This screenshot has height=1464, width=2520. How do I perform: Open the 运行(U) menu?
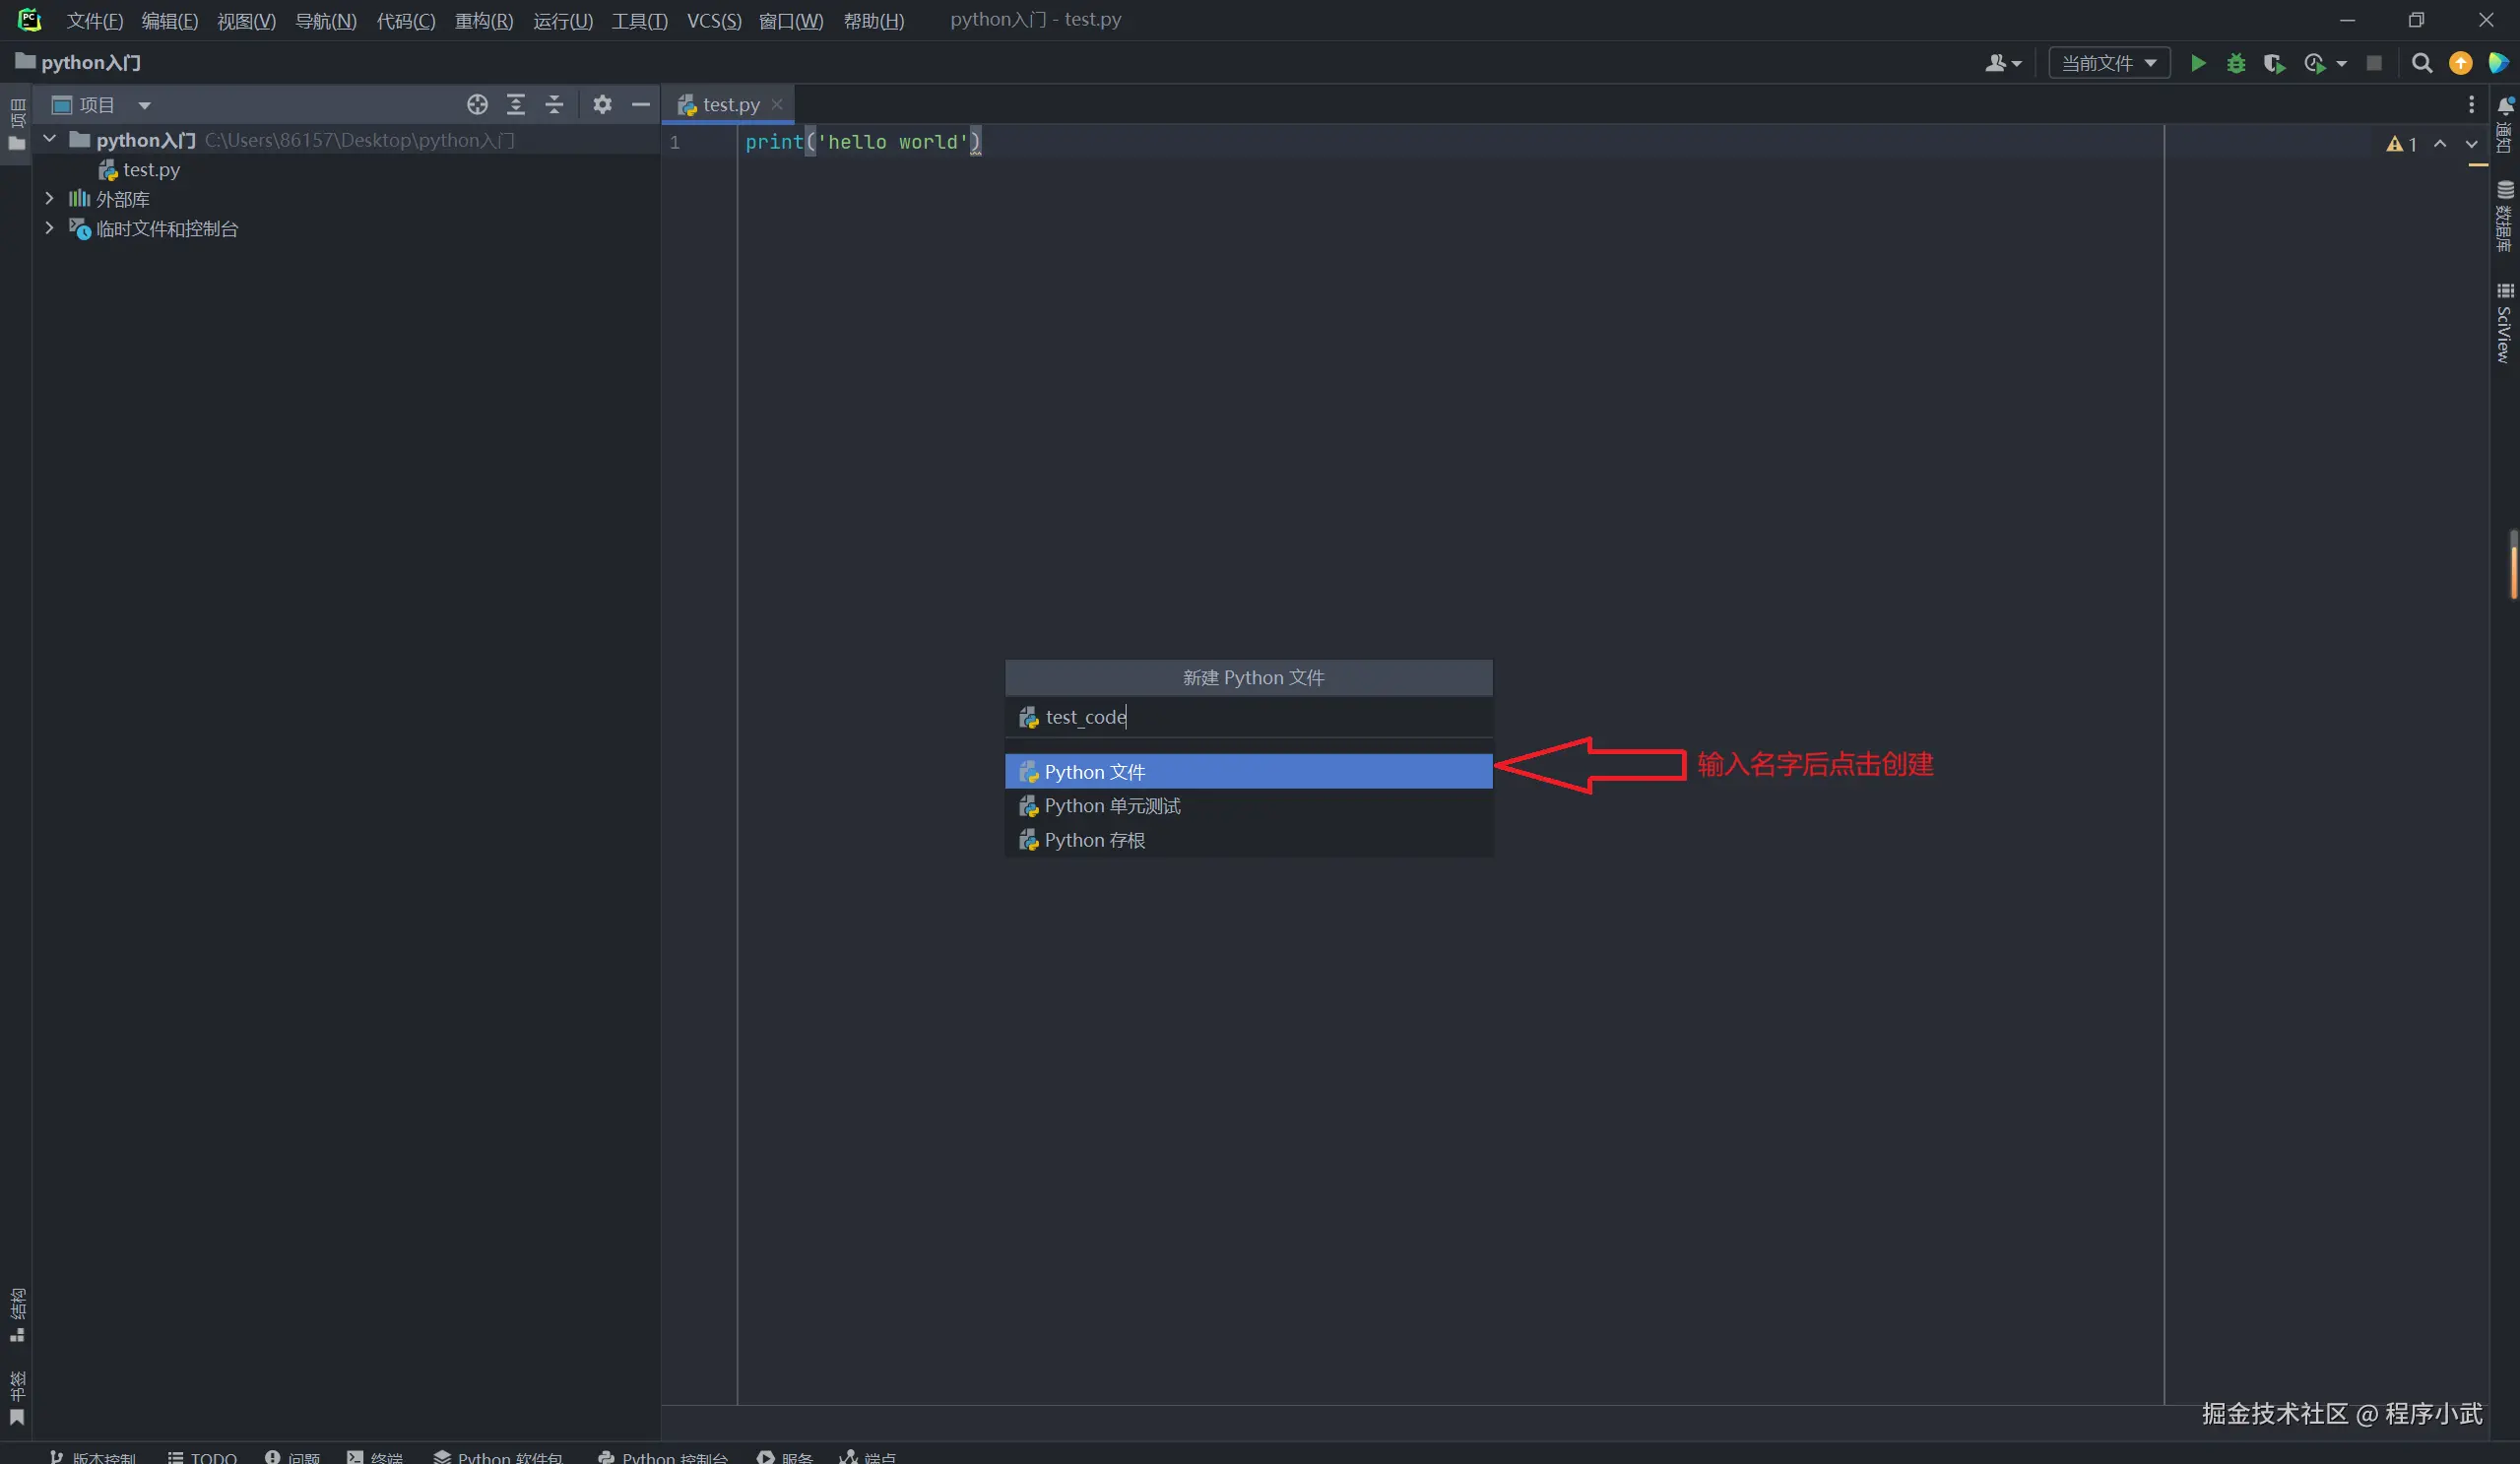(562, 20)
